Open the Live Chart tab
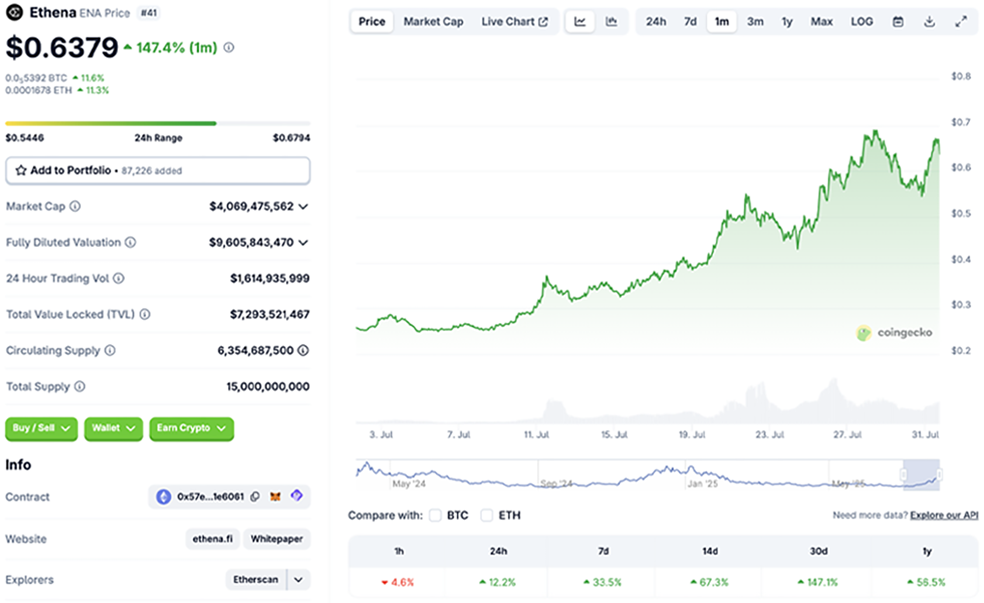This screenshot has width=984, height=603. (x=515, y=22)
